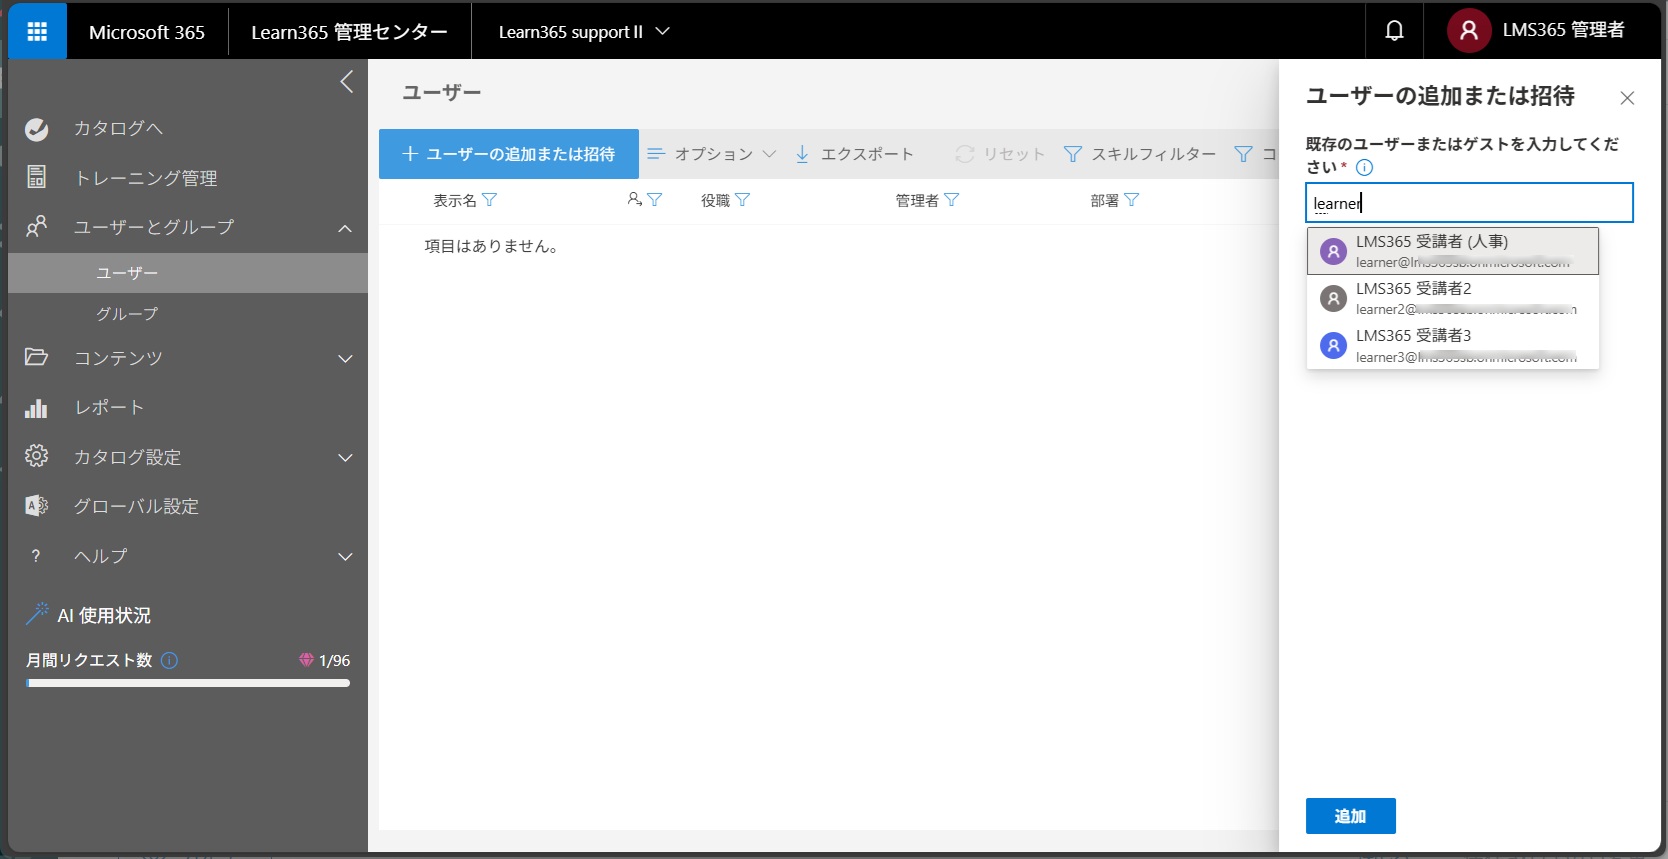Click the ヘルプ question mark icon

point(37,556)
